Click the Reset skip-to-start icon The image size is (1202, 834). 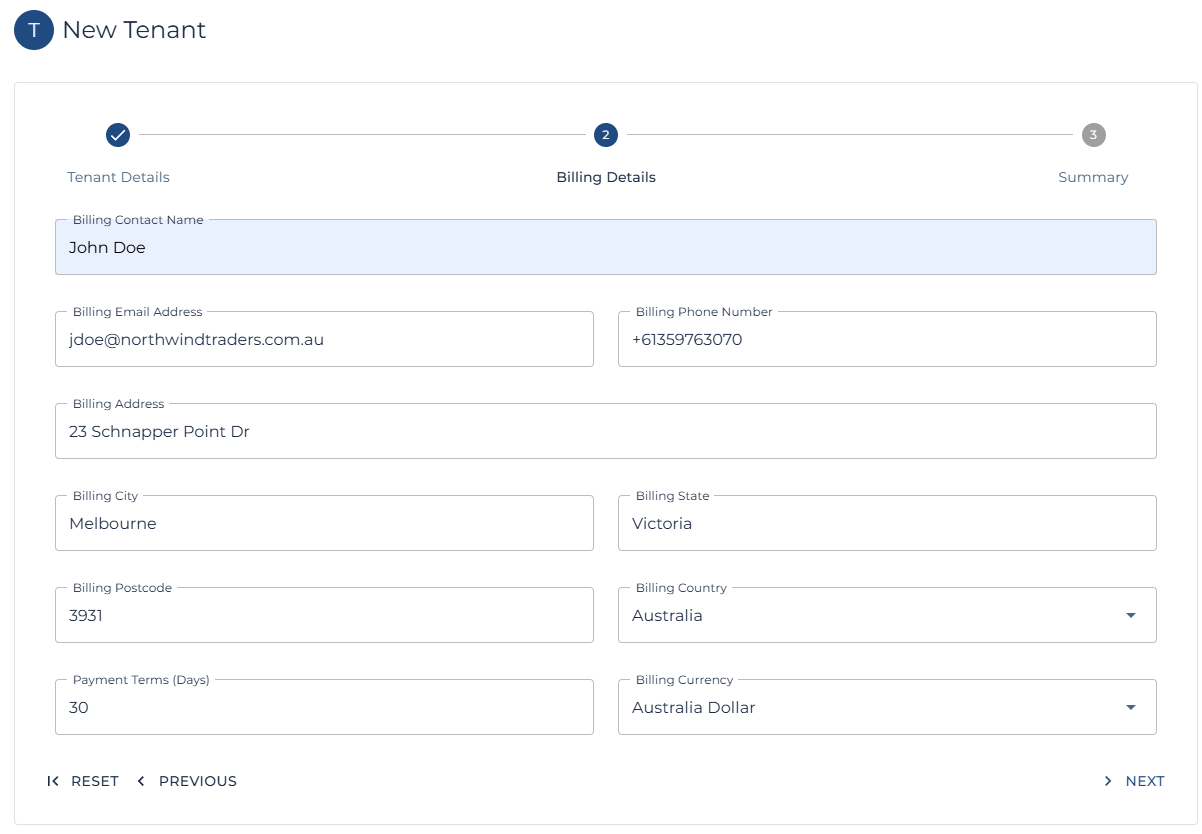pos(53,781)
